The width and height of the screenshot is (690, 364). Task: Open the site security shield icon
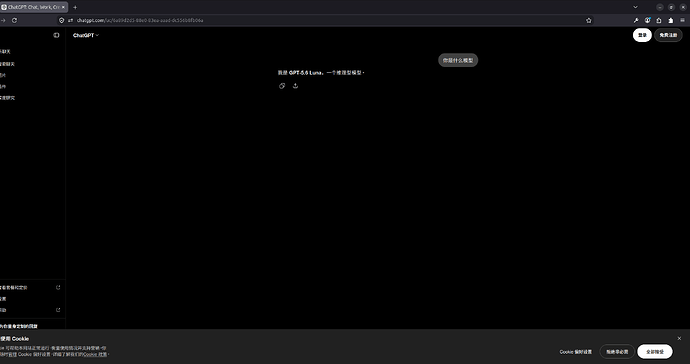pos(62,20)
